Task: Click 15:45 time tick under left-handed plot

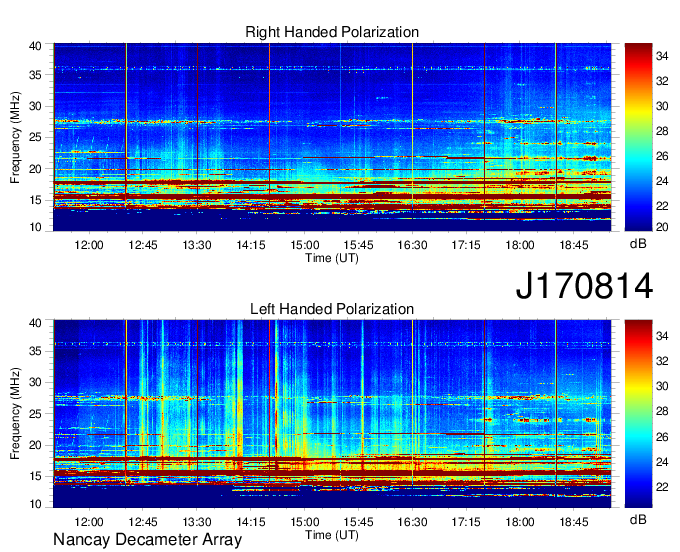Action: tap(358, 522)
